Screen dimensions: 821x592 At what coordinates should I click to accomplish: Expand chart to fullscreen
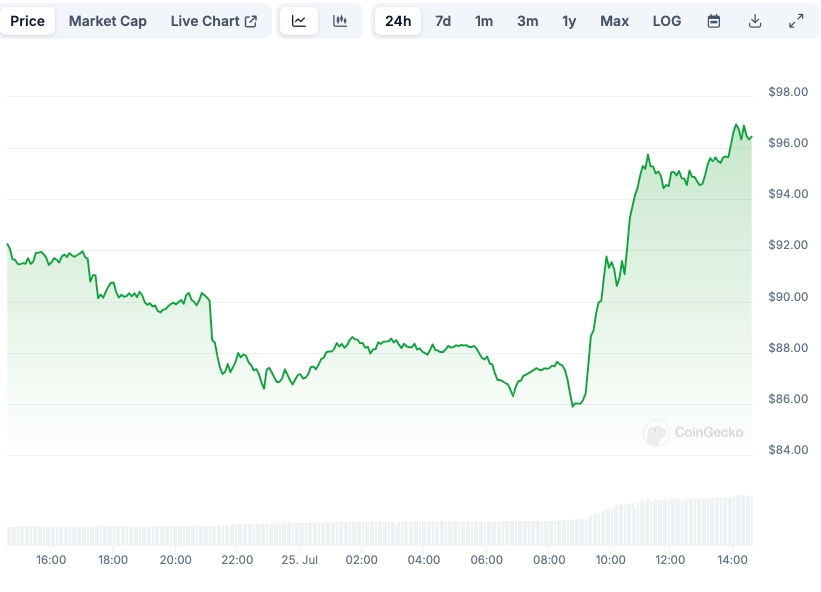click(x=796, y=21)
